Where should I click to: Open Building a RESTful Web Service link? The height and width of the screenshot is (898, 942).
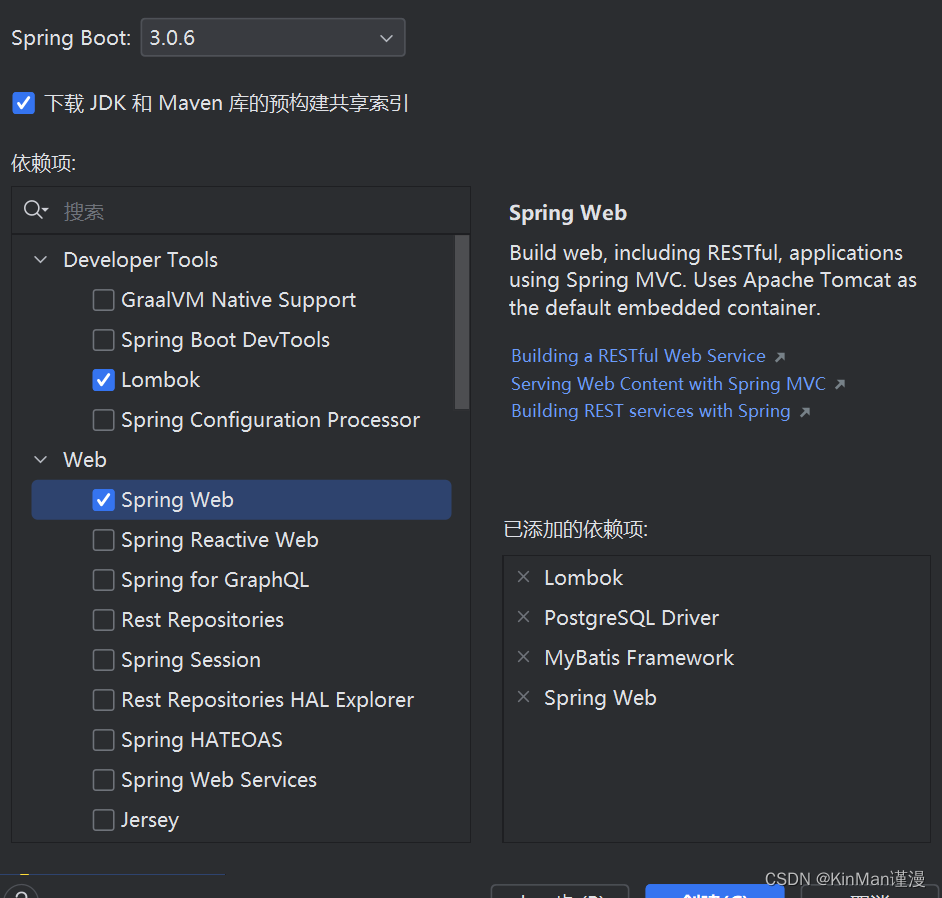638,356
